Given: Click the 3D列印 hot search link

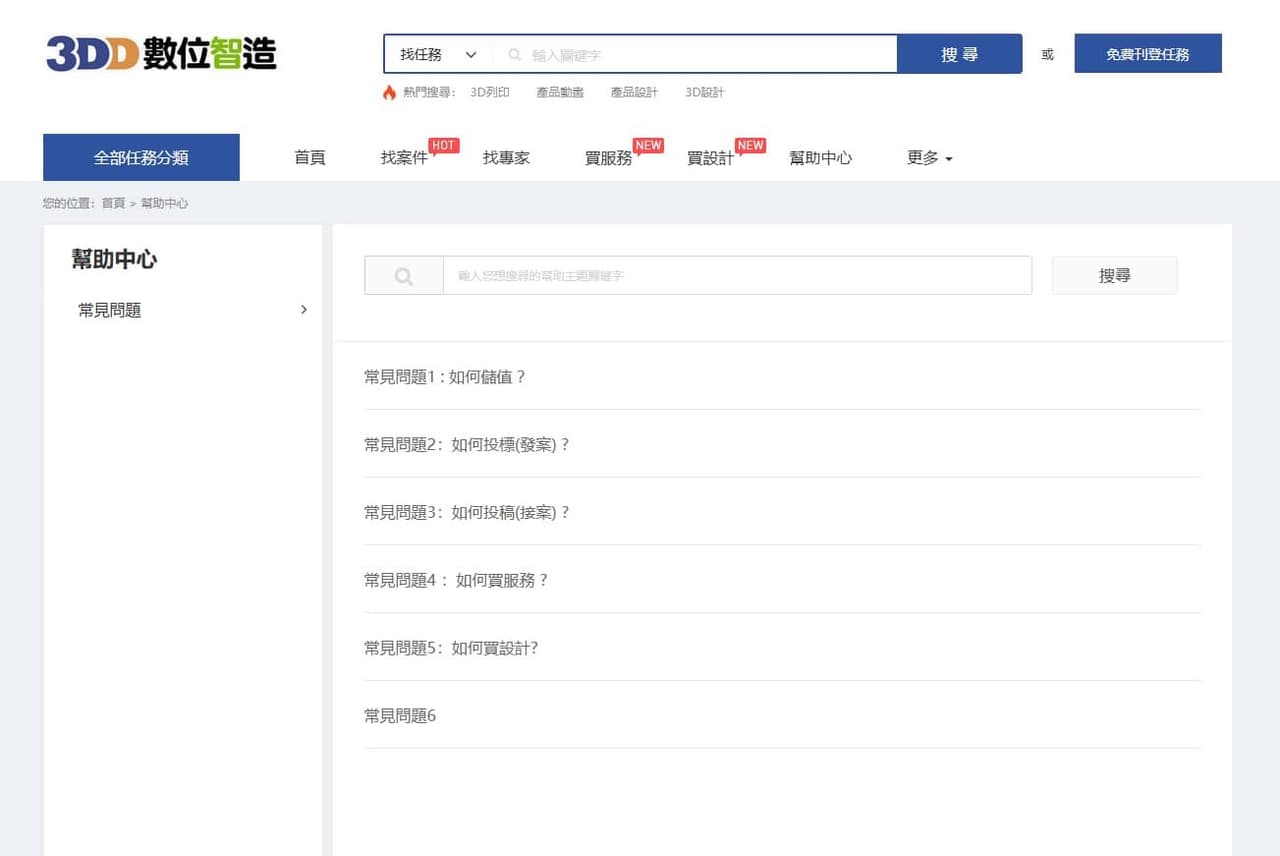Looking at the screenshot, I should pyautogui.click(x=490, y=92).
